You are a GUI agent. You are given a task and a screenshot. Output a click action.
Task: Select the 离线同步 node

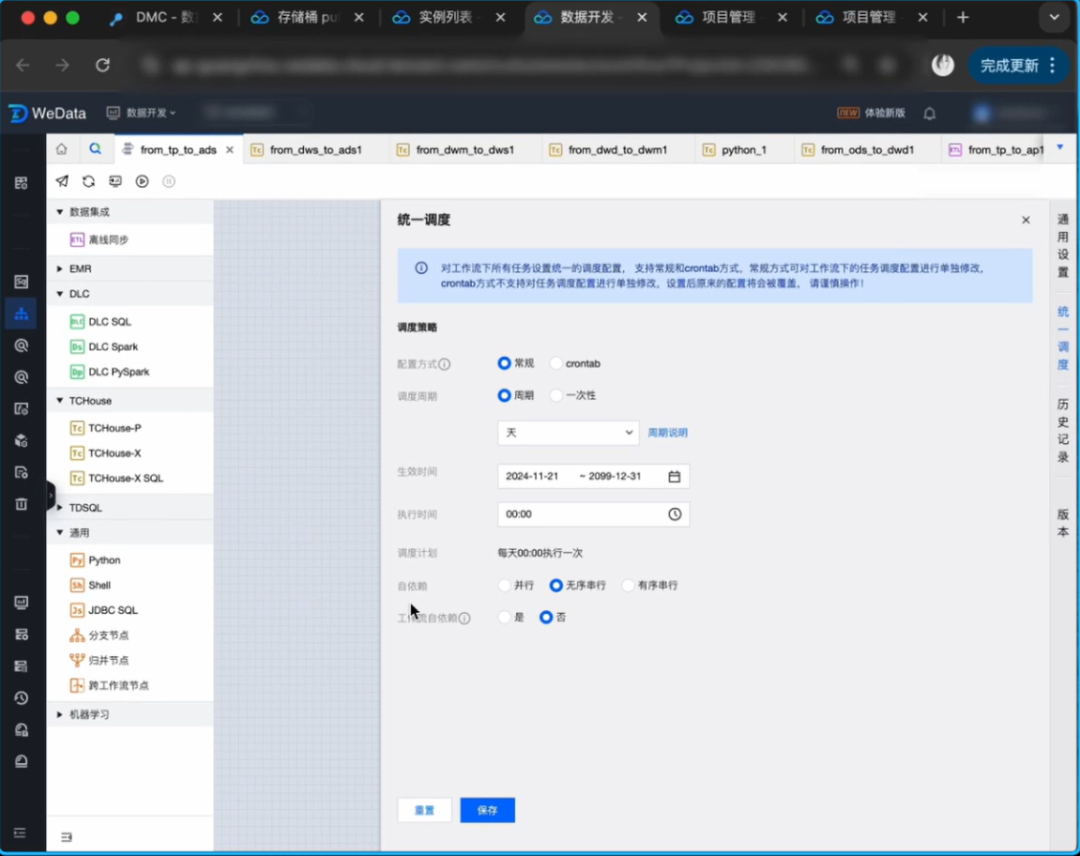[x=99, y=240]
